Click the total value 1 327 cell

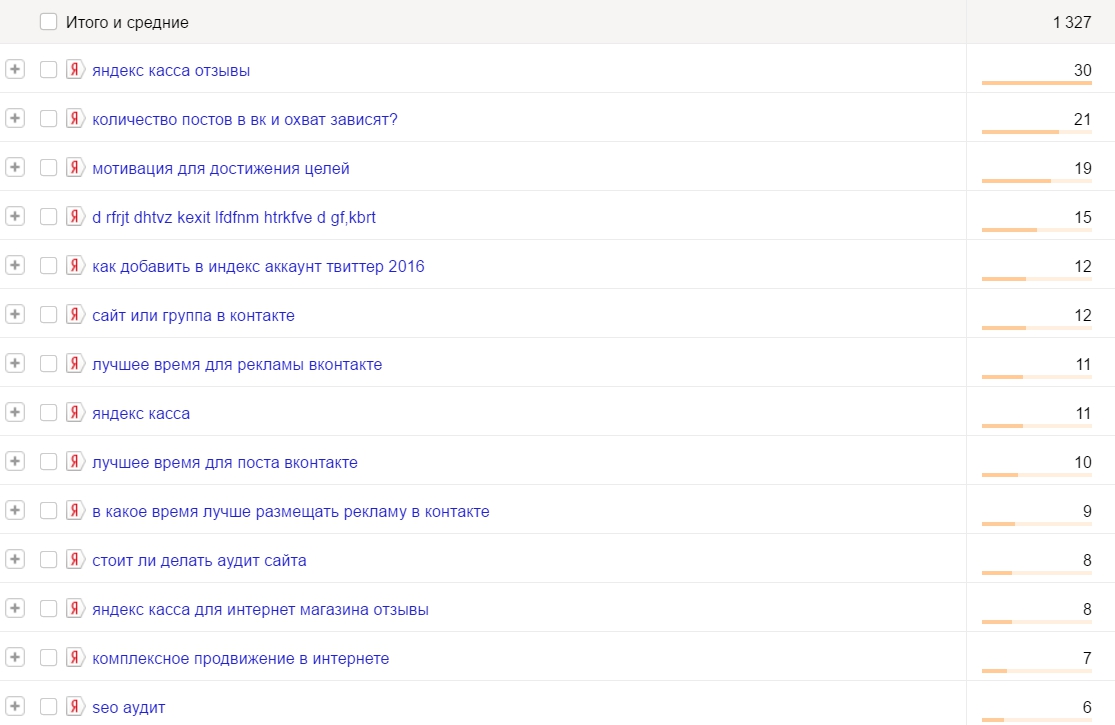(1071, 22)
